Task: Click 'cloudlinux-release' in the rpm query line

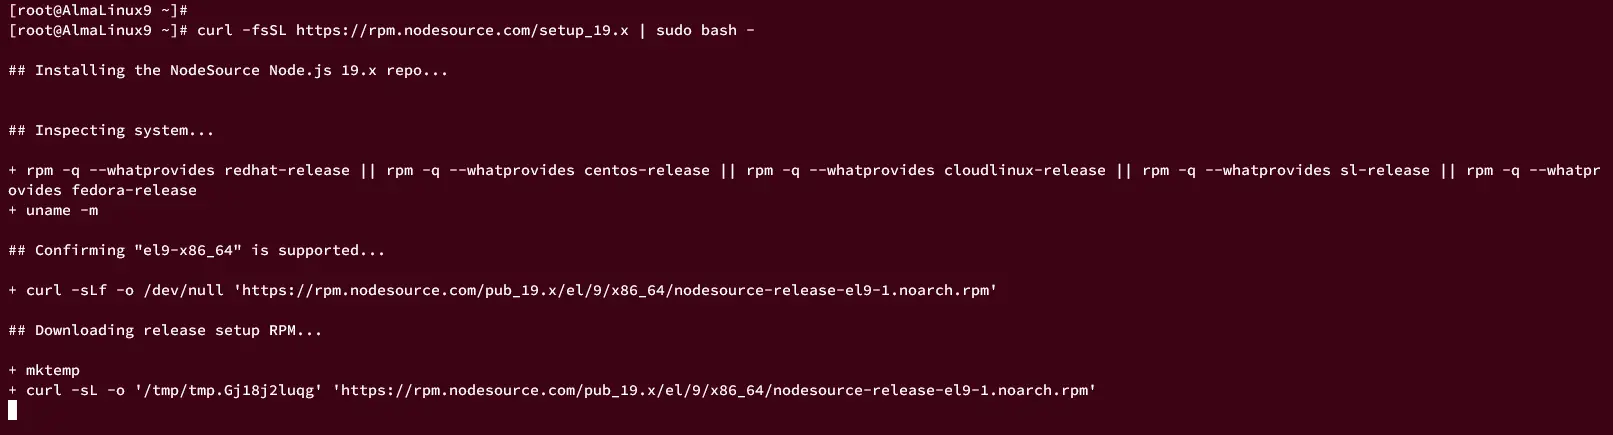Action: pyautogui.click(x=1025, y=170)
